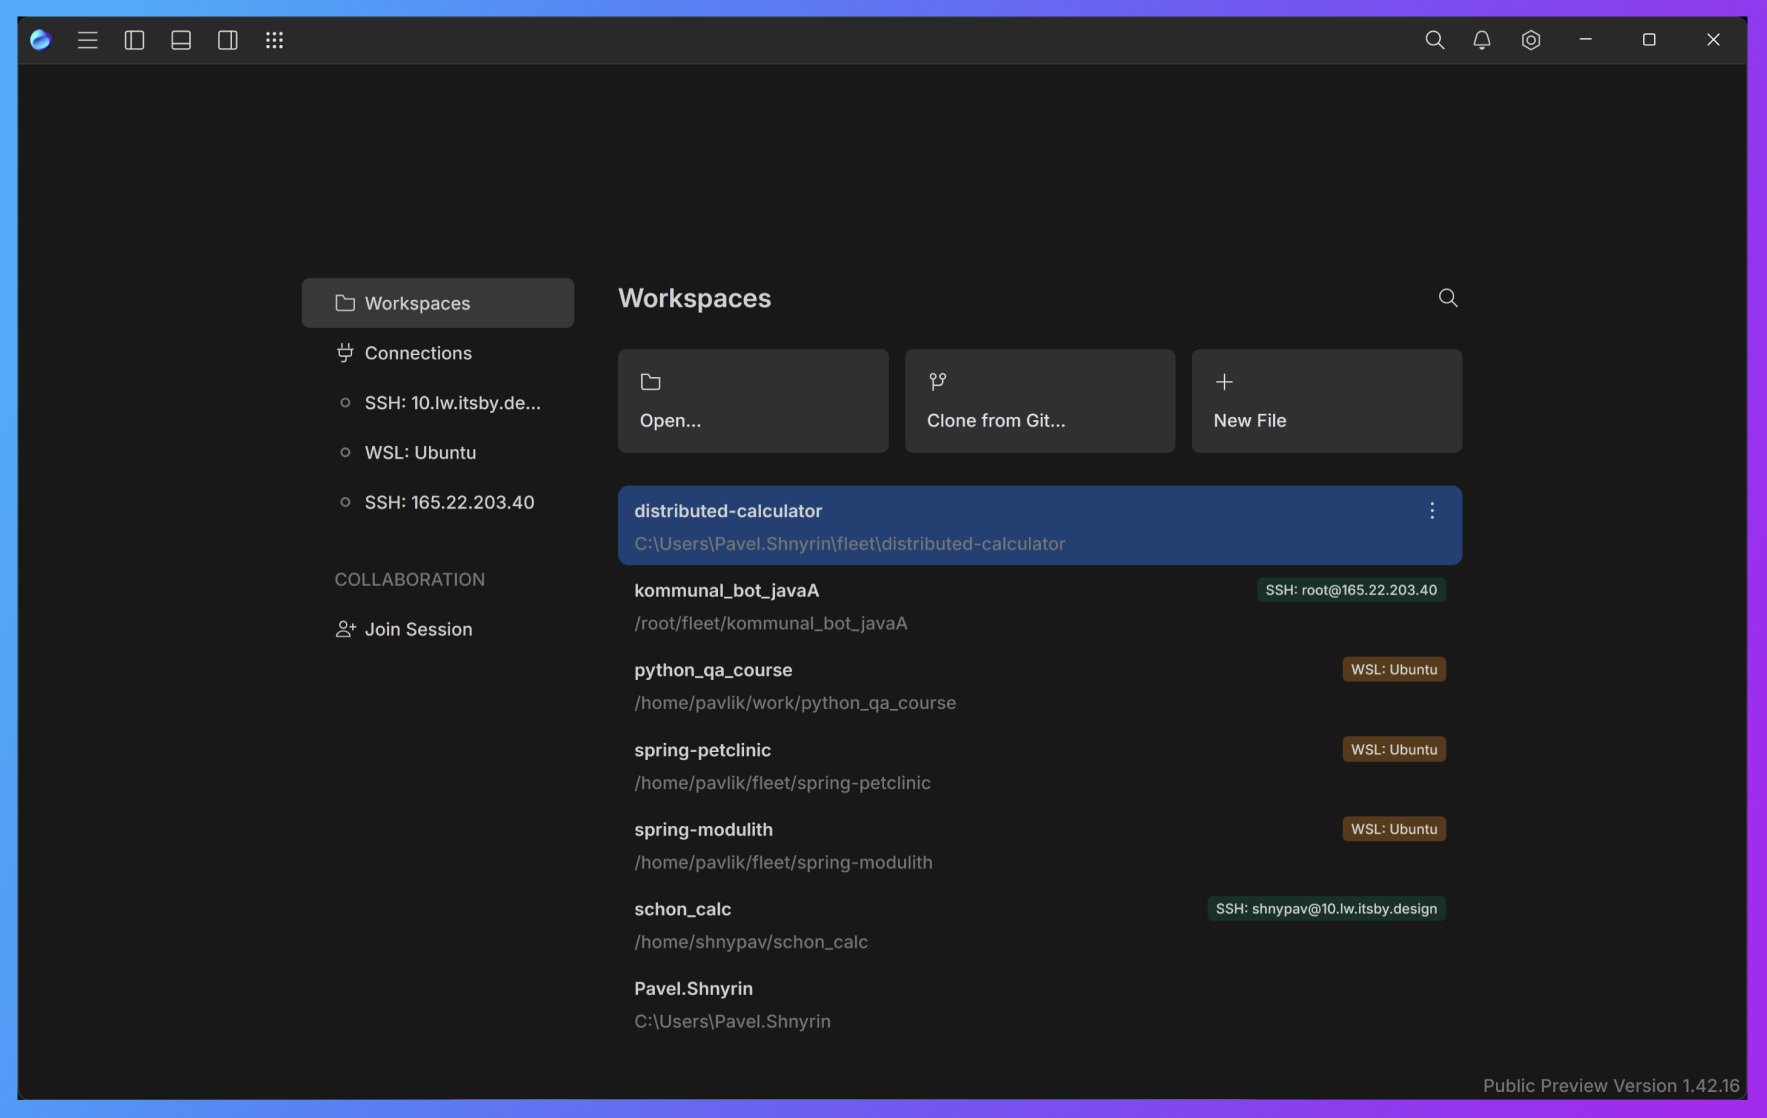Open distributed-calculator workspace
Screen dimensions: 1767x1118
point(1040,526)
